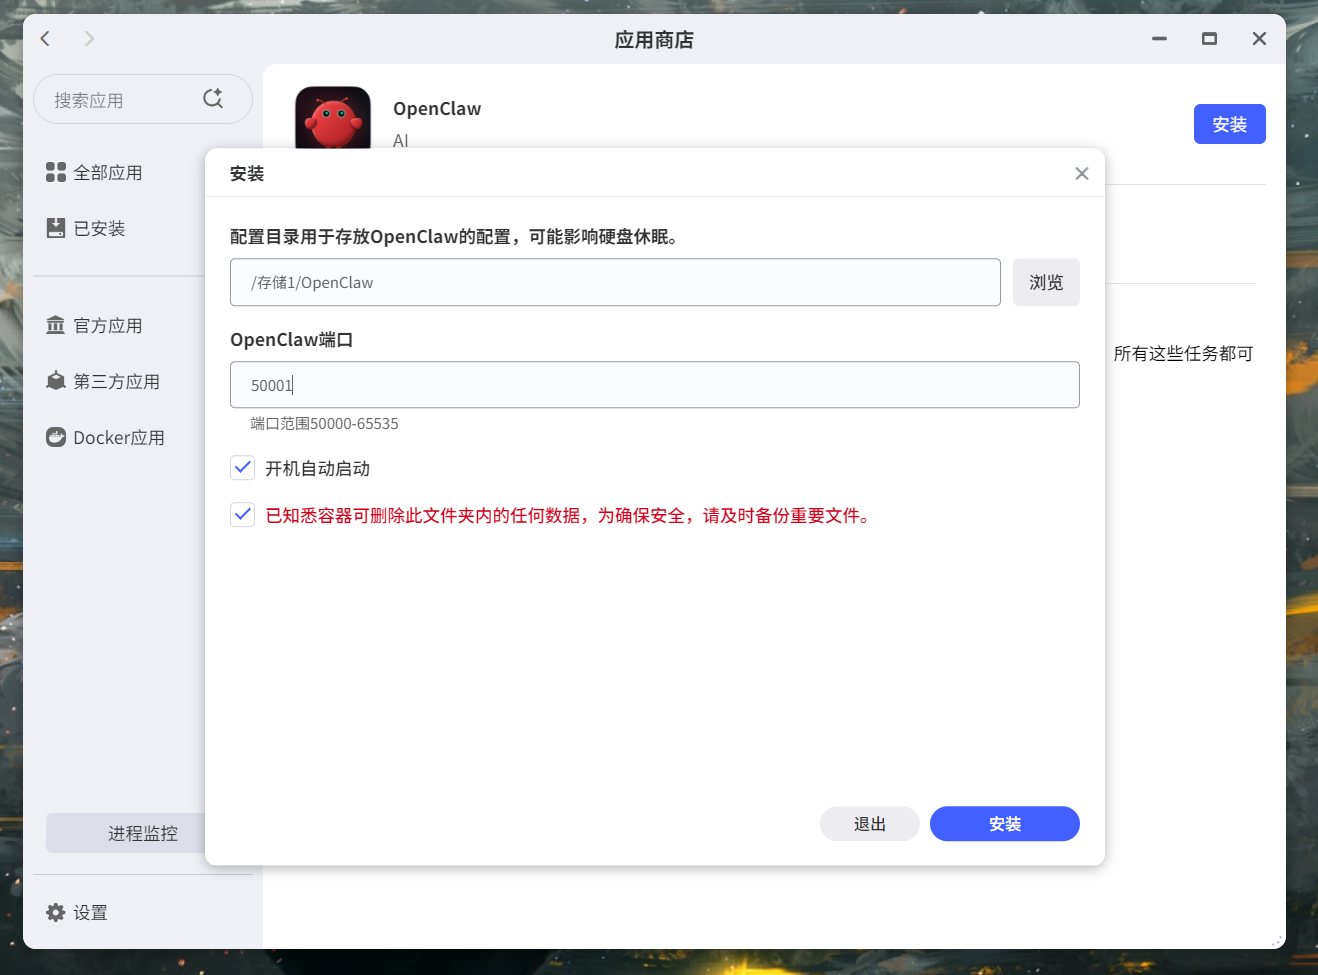The image size is (1318, 975).
Task: Select the Docker应用 category icon
Action: click(56, 437)
